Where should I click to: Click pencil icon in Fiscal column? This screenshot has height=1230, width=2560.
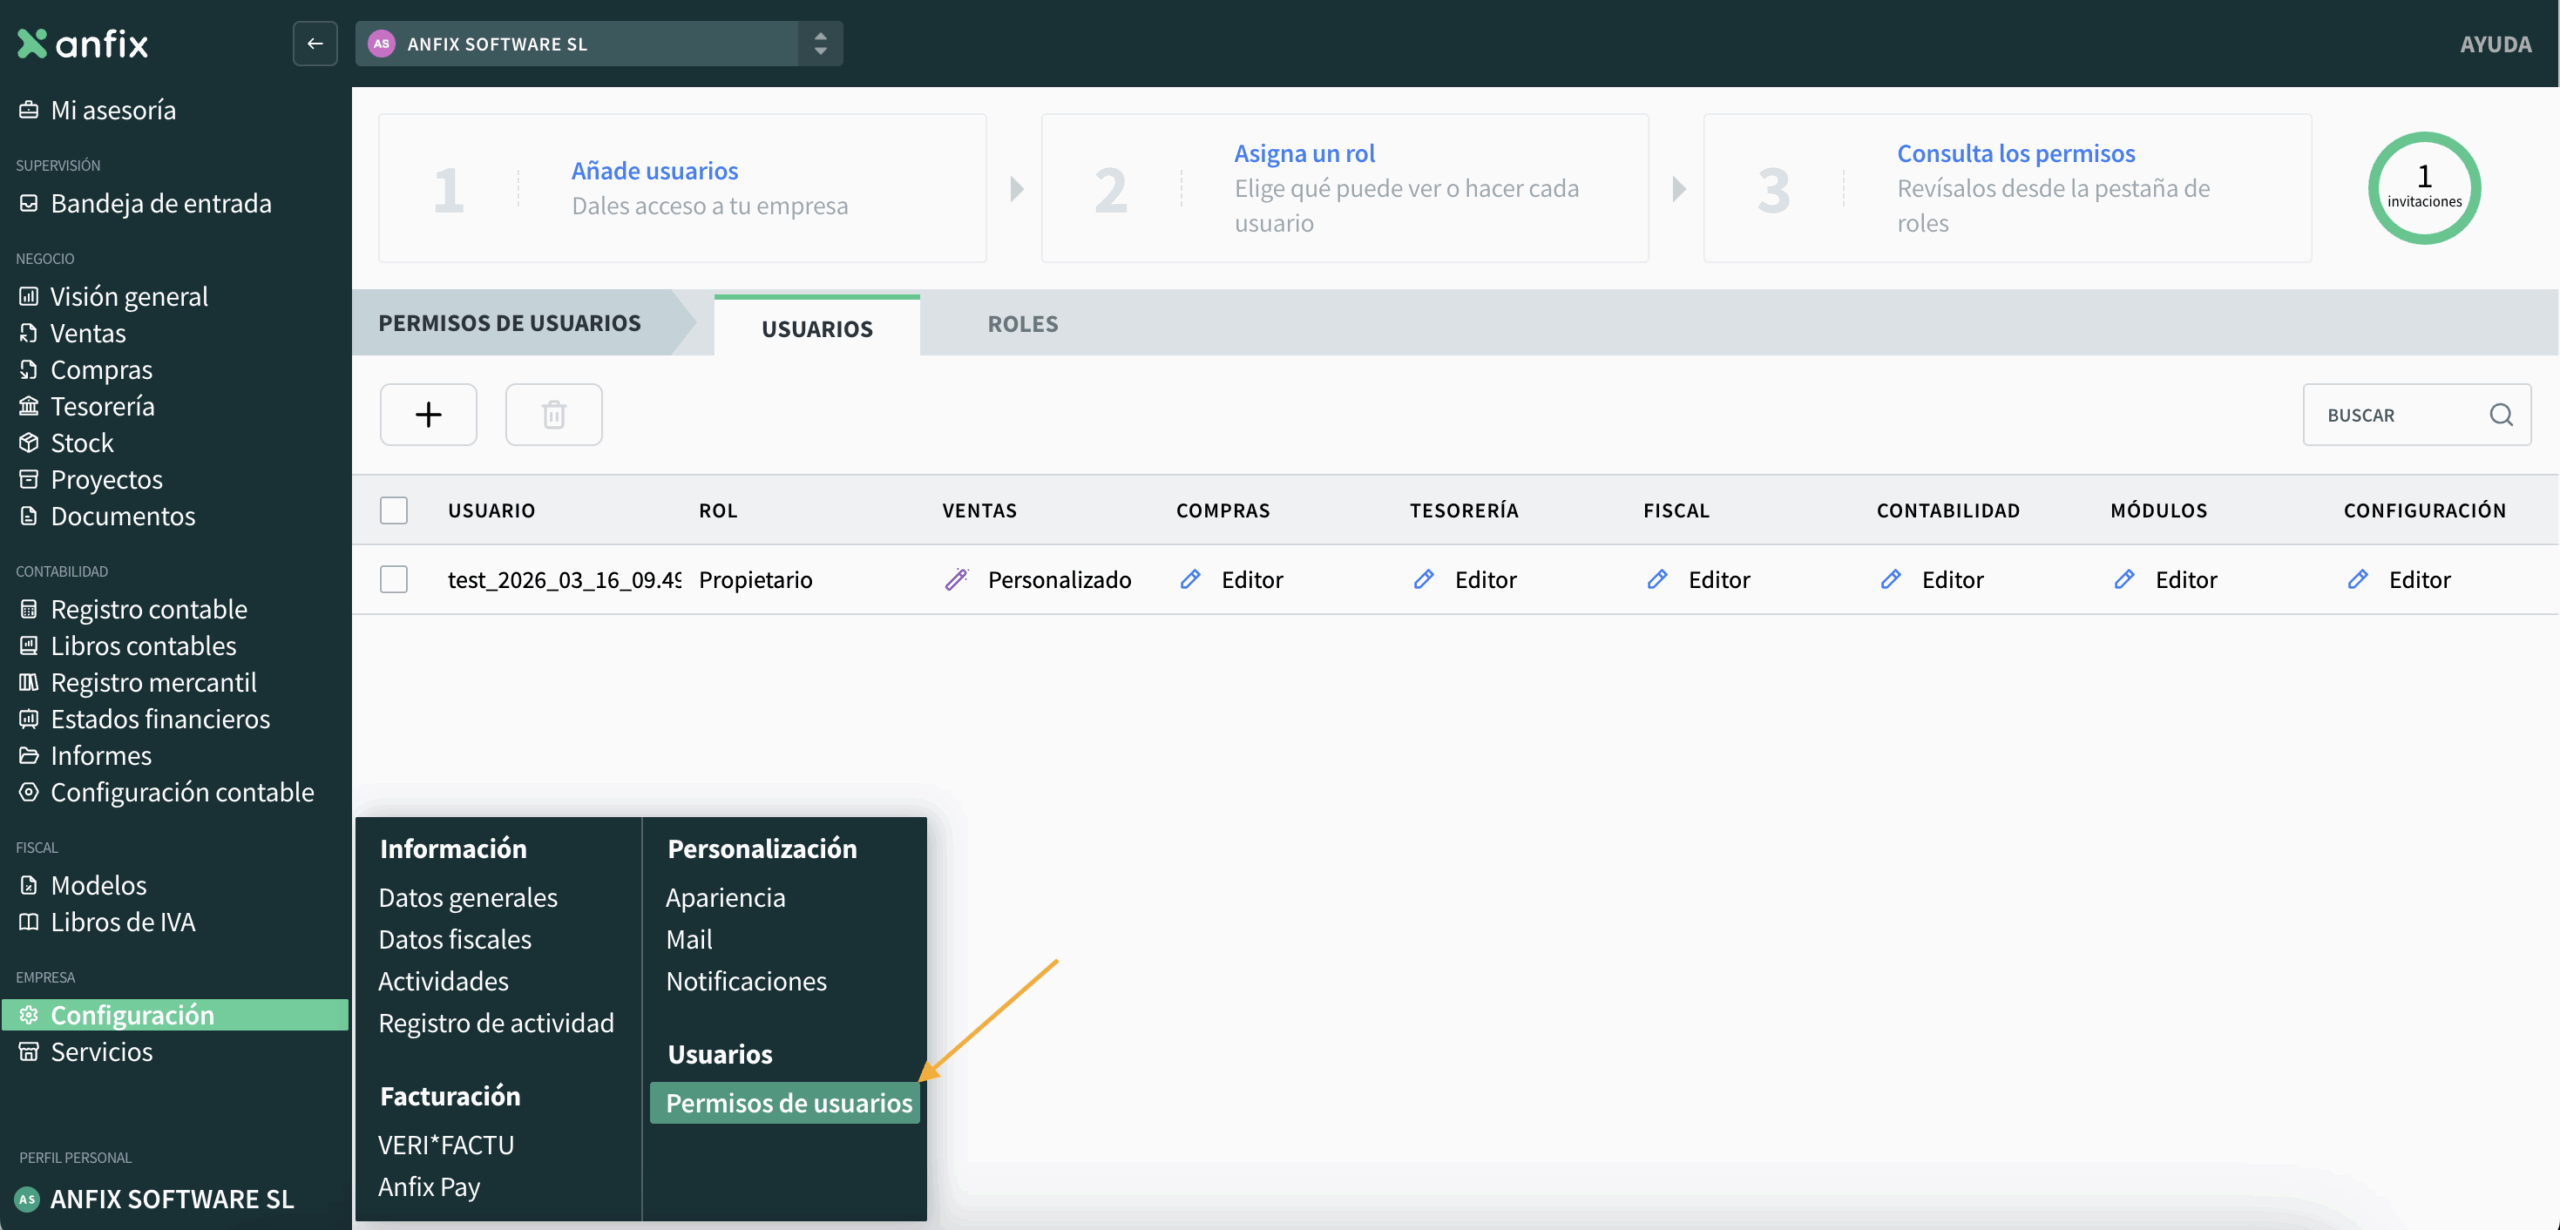(1657, 579)
